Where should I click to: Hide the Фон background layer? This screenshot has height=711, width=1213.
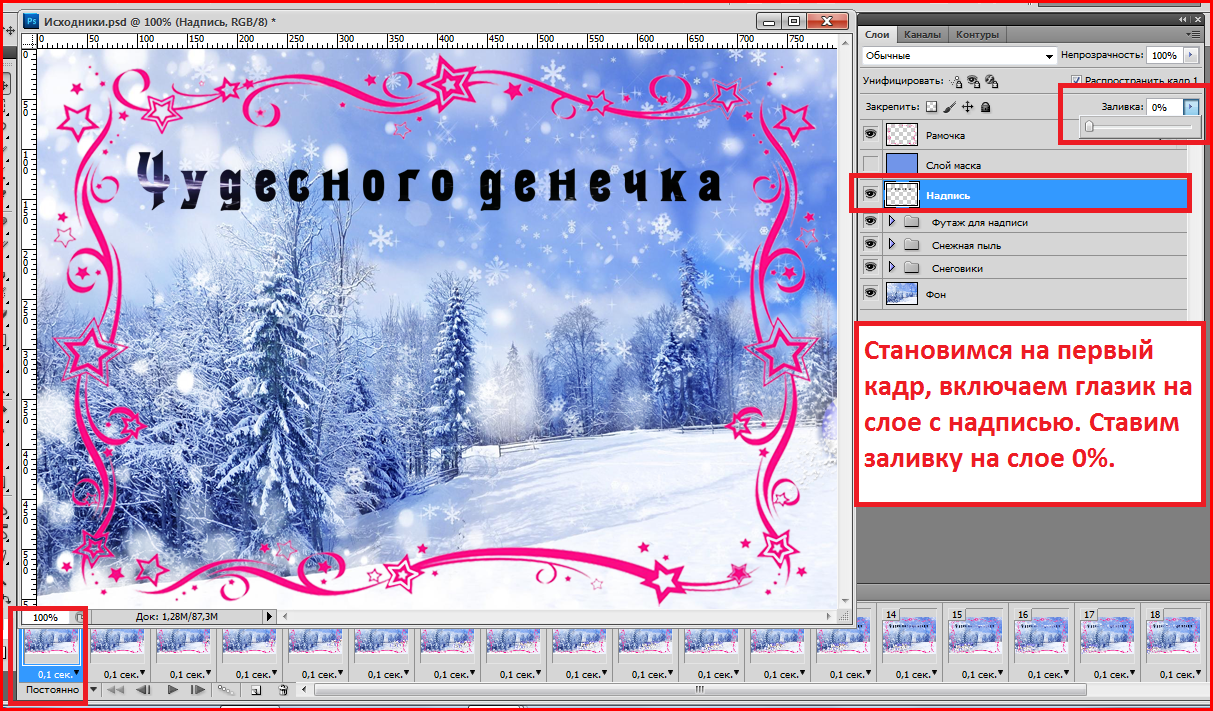870,294
